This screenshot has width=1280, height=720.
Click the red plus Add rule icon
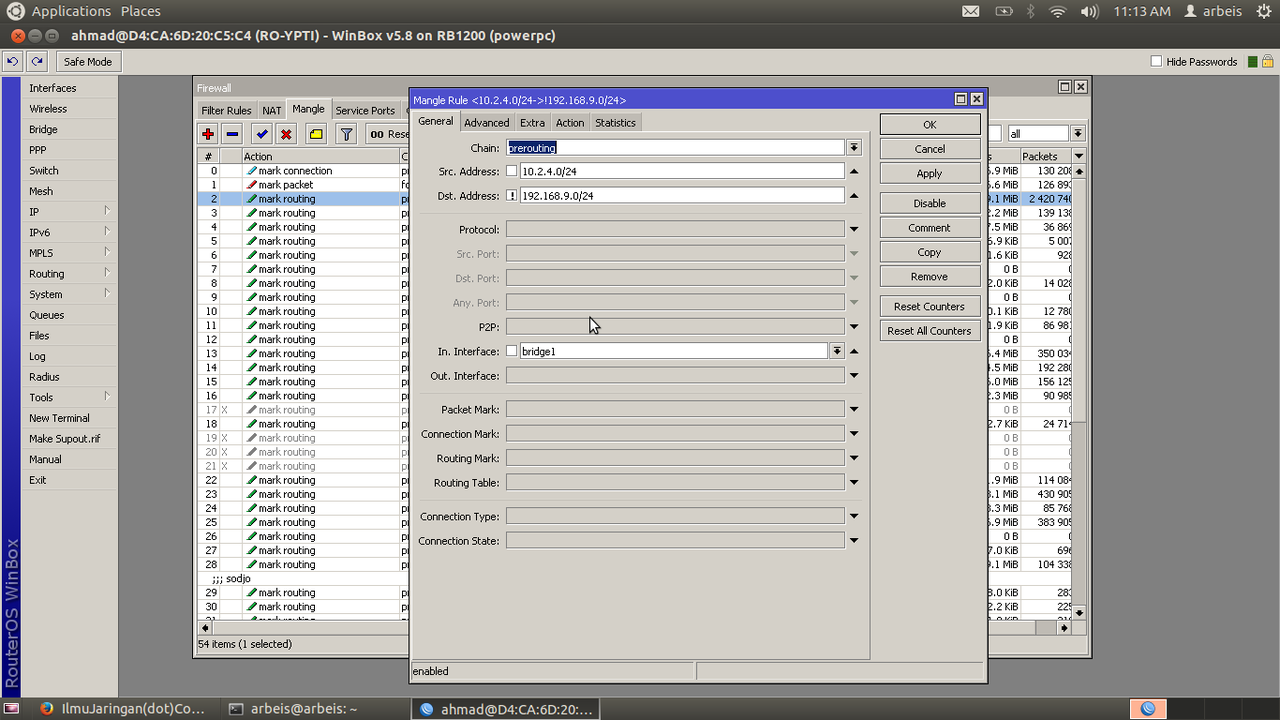[208, 134]
